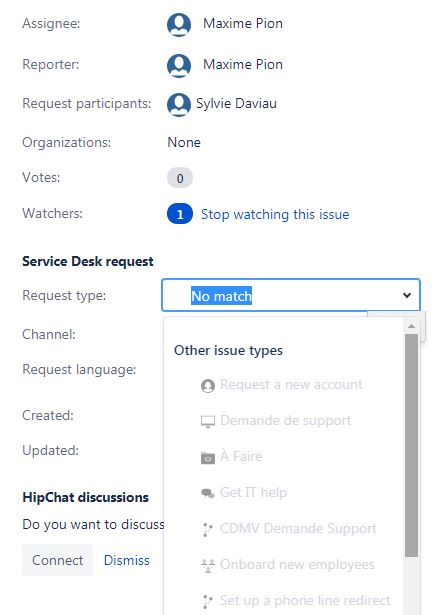Click the Watchers count badge '1'

coord(180,214)
